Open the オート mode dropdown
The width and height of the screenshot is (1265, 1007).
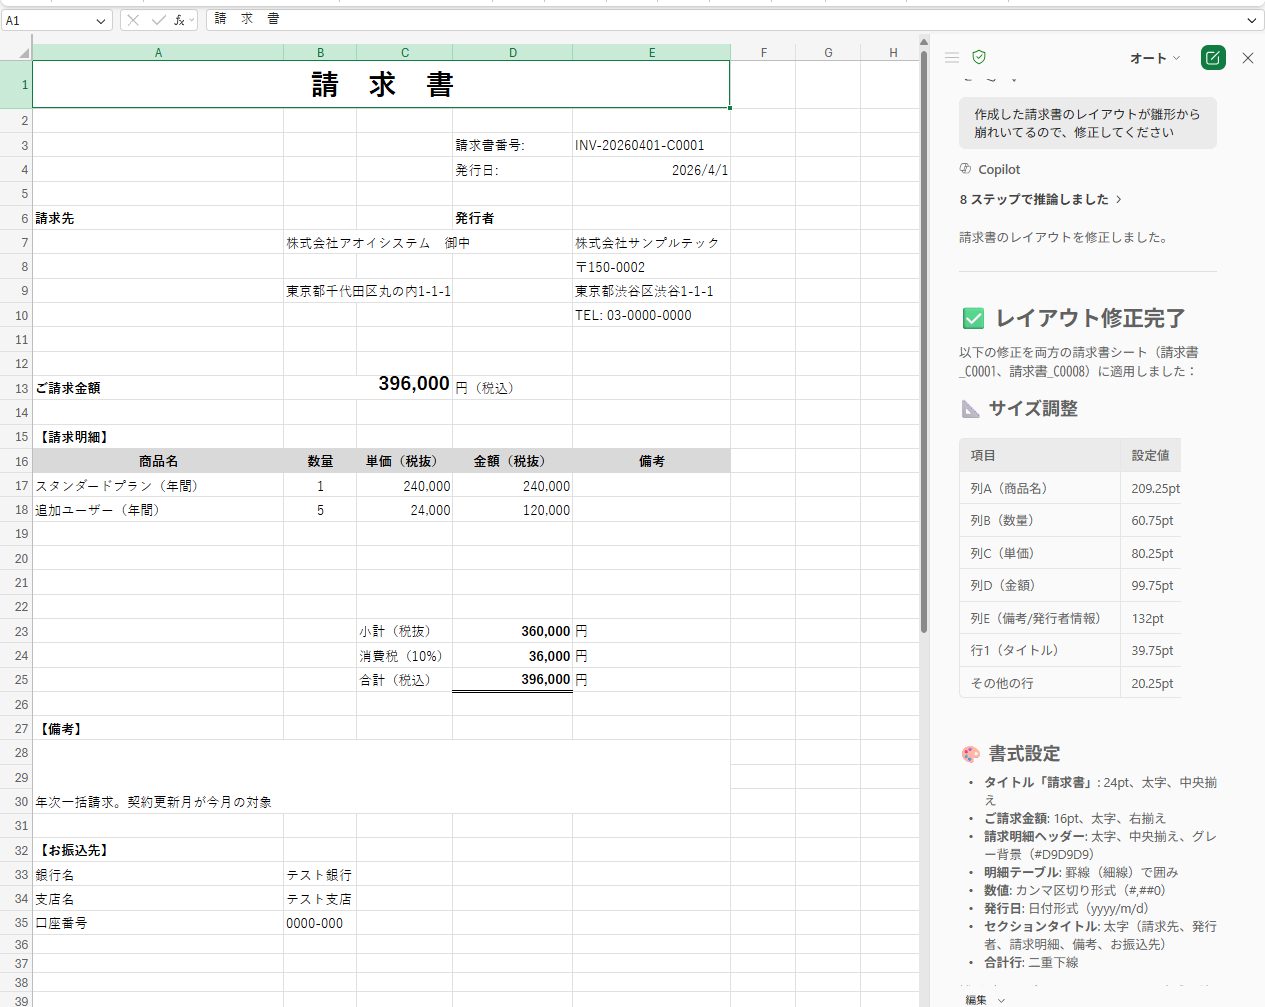click(1155, 58)
